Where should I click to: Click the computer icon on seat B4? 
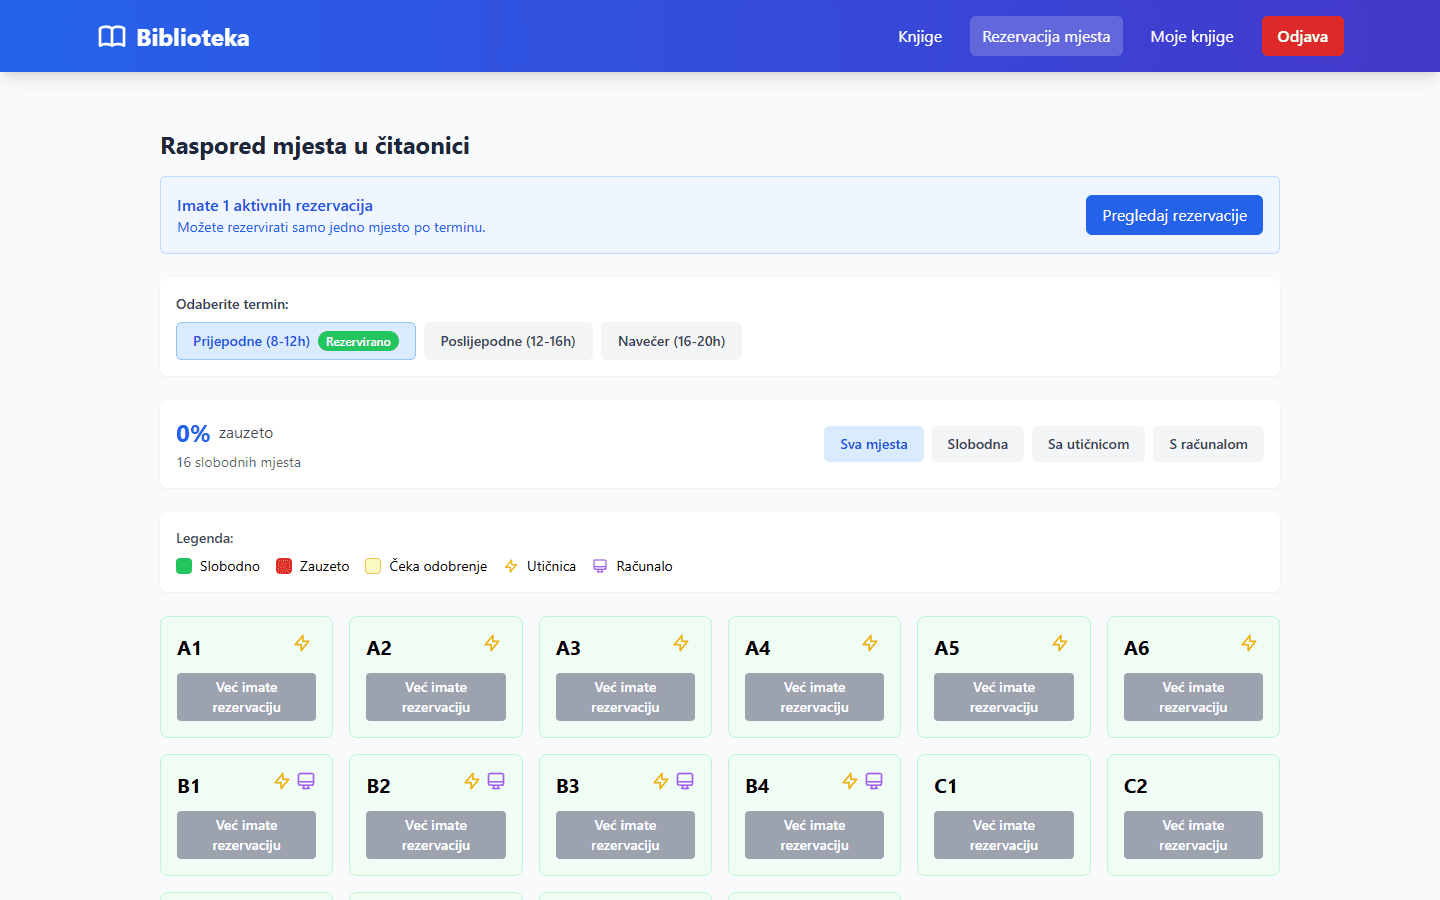click(x=874, y=781)
